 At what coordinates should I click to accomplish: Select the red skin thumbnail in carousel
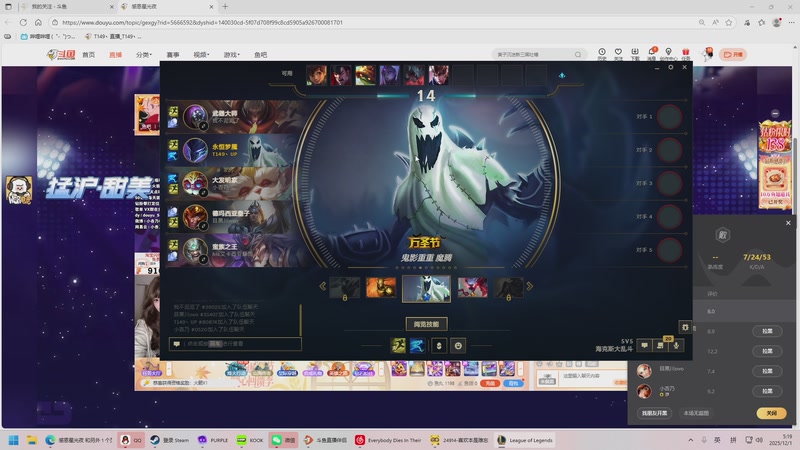472,288
